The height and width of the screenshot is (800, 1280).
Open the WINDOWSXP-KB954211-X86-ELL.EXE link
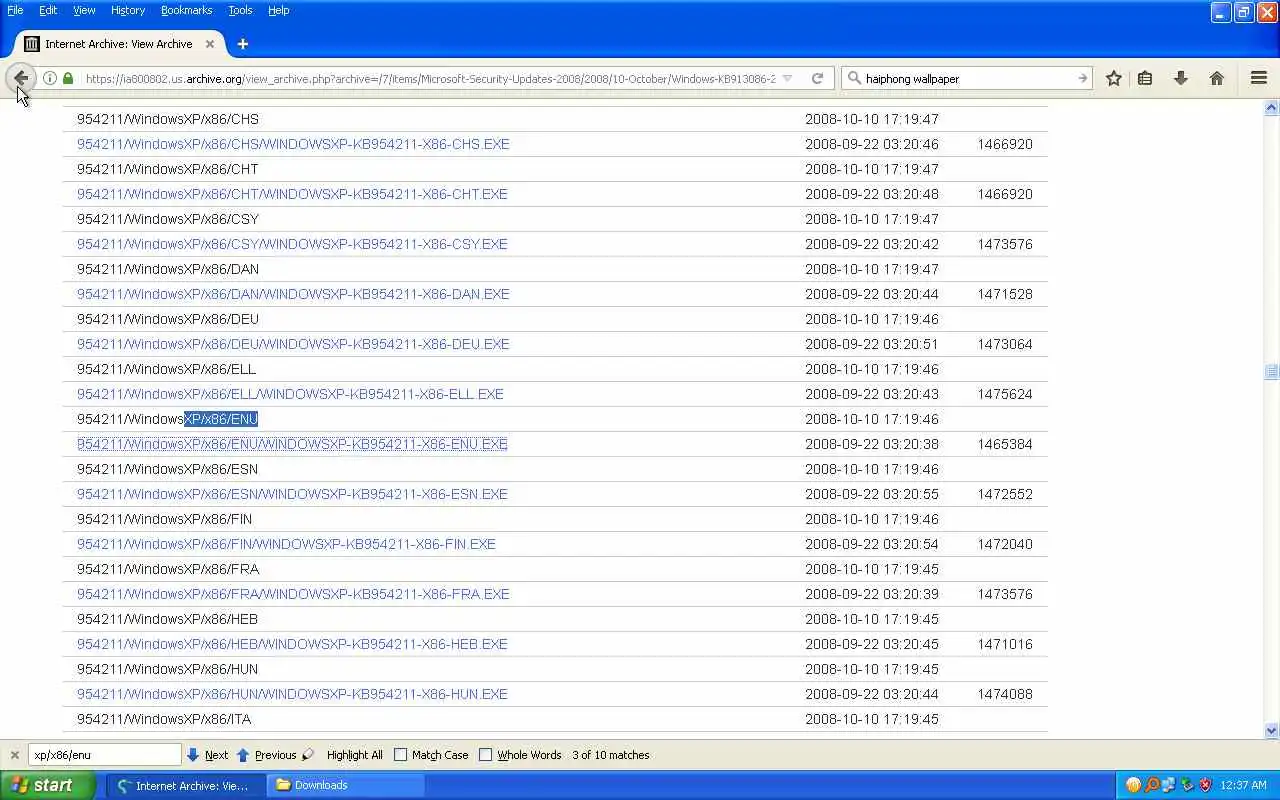tap(290, 394)
